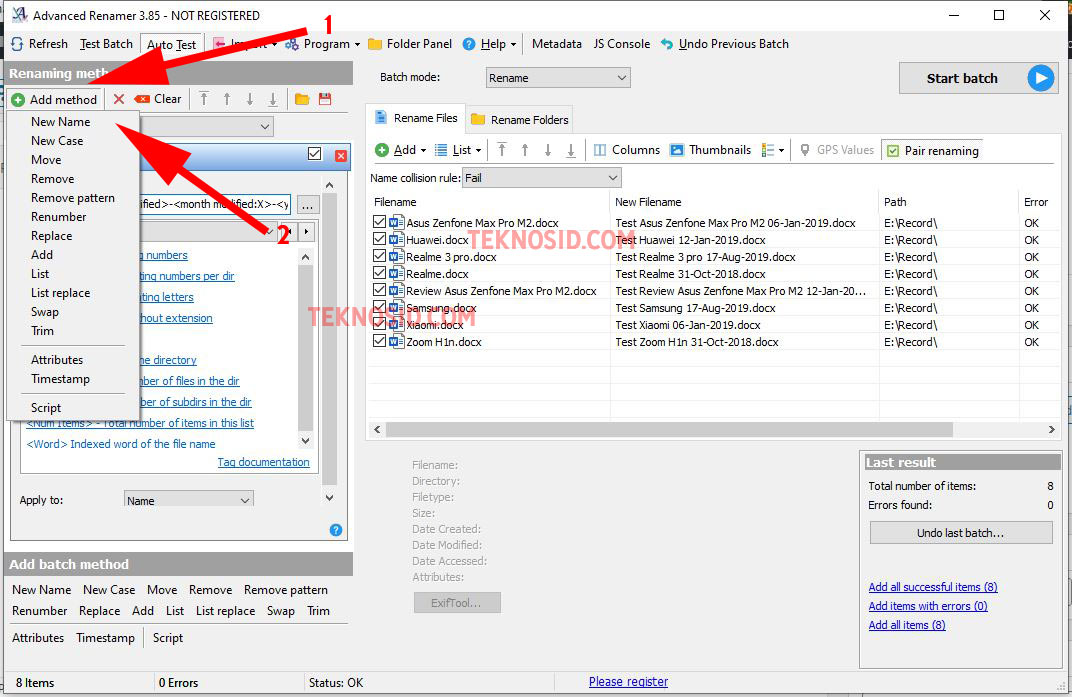Click the file list horizontal scrollbar

click(669, 430)
